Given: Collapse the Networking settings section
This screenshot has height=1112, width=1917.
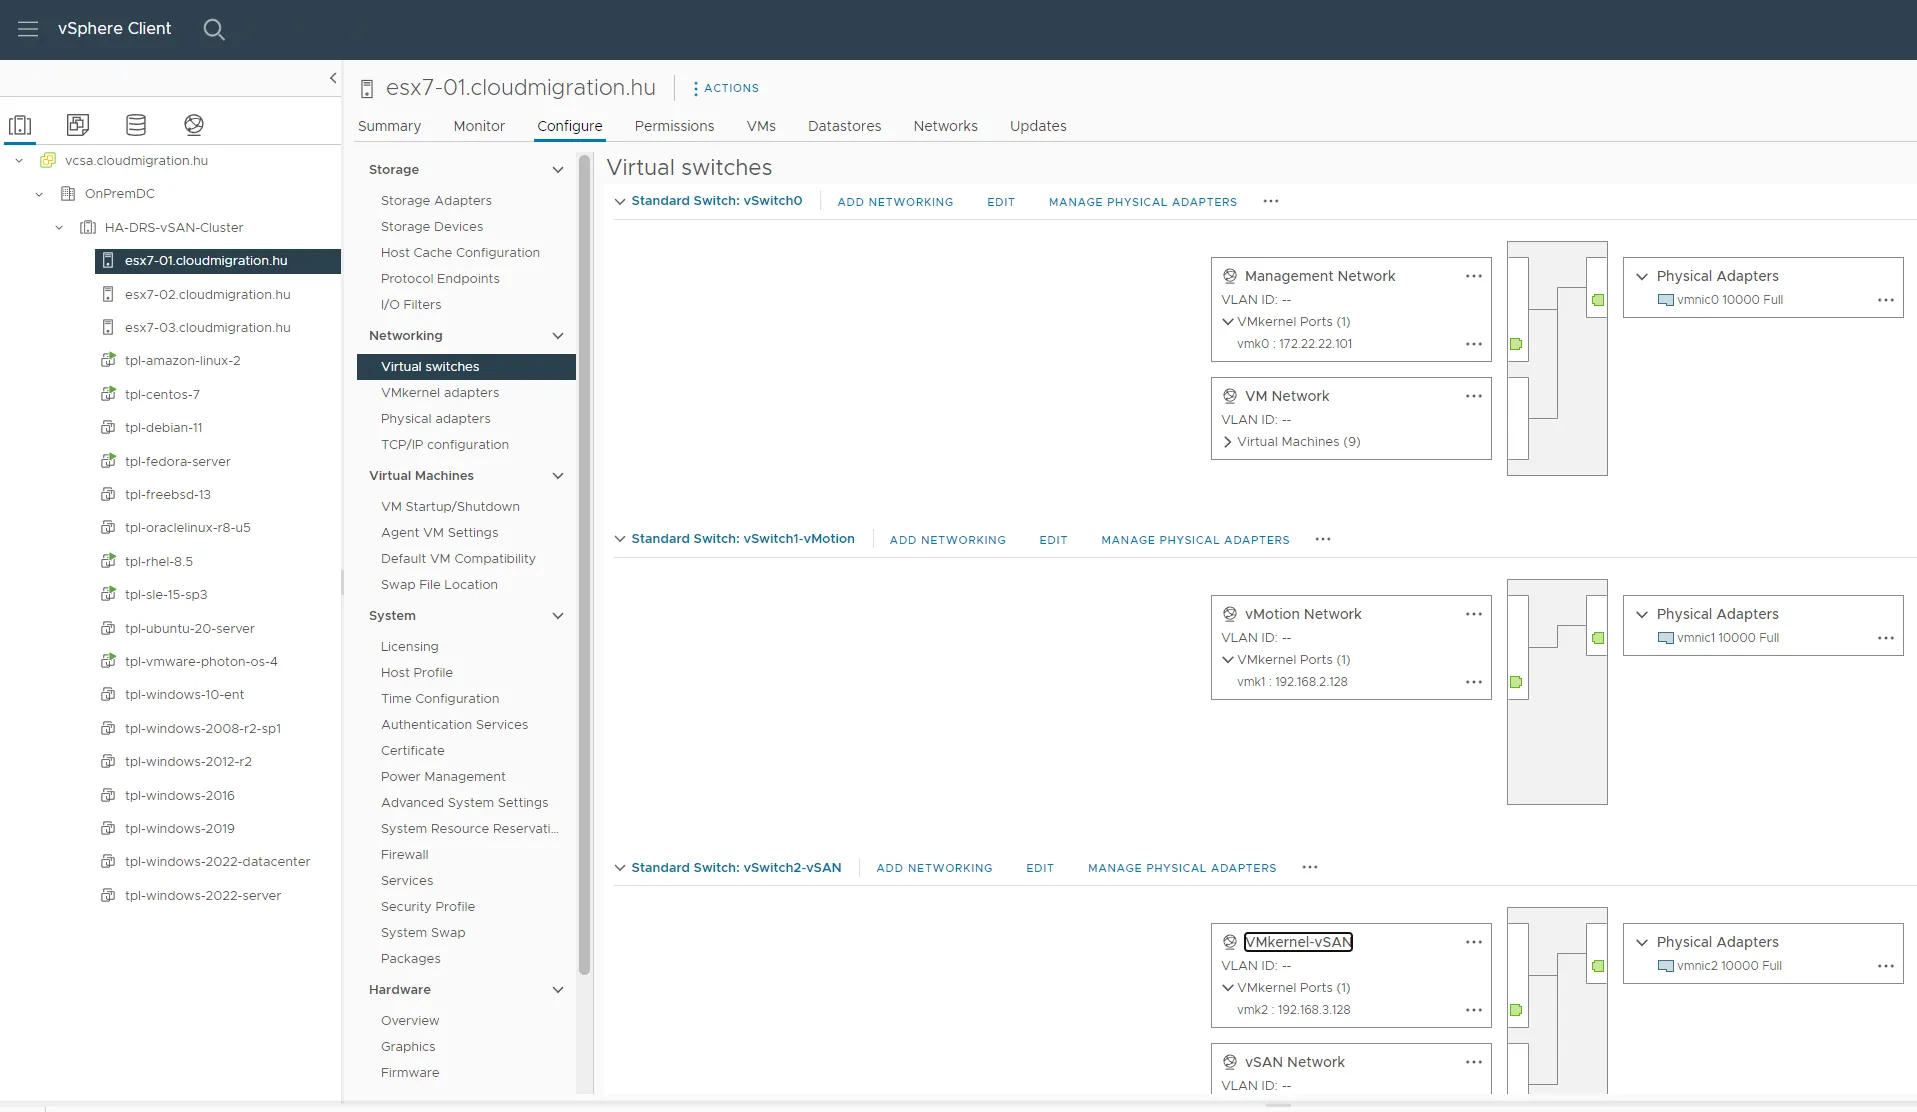Looking at the screenshot, I should [x=558, y=336].
